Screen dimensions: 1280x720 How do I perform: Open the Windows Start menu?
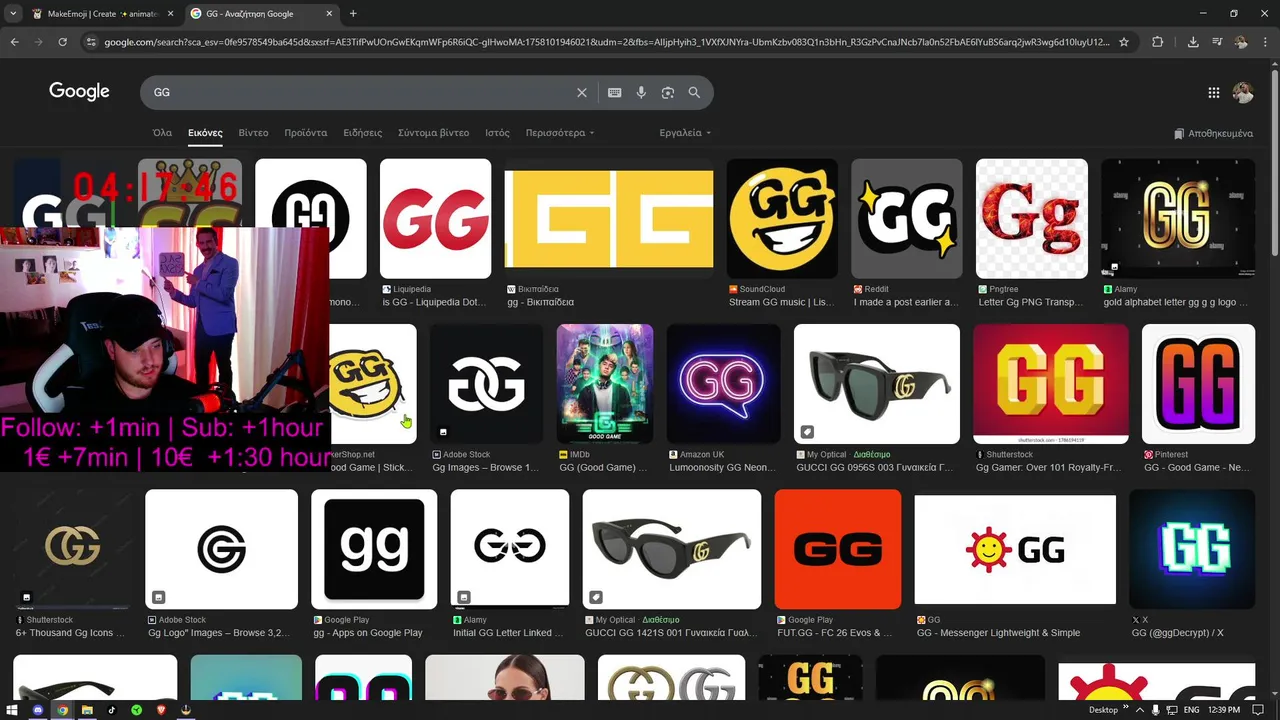[x=14, y=710]
